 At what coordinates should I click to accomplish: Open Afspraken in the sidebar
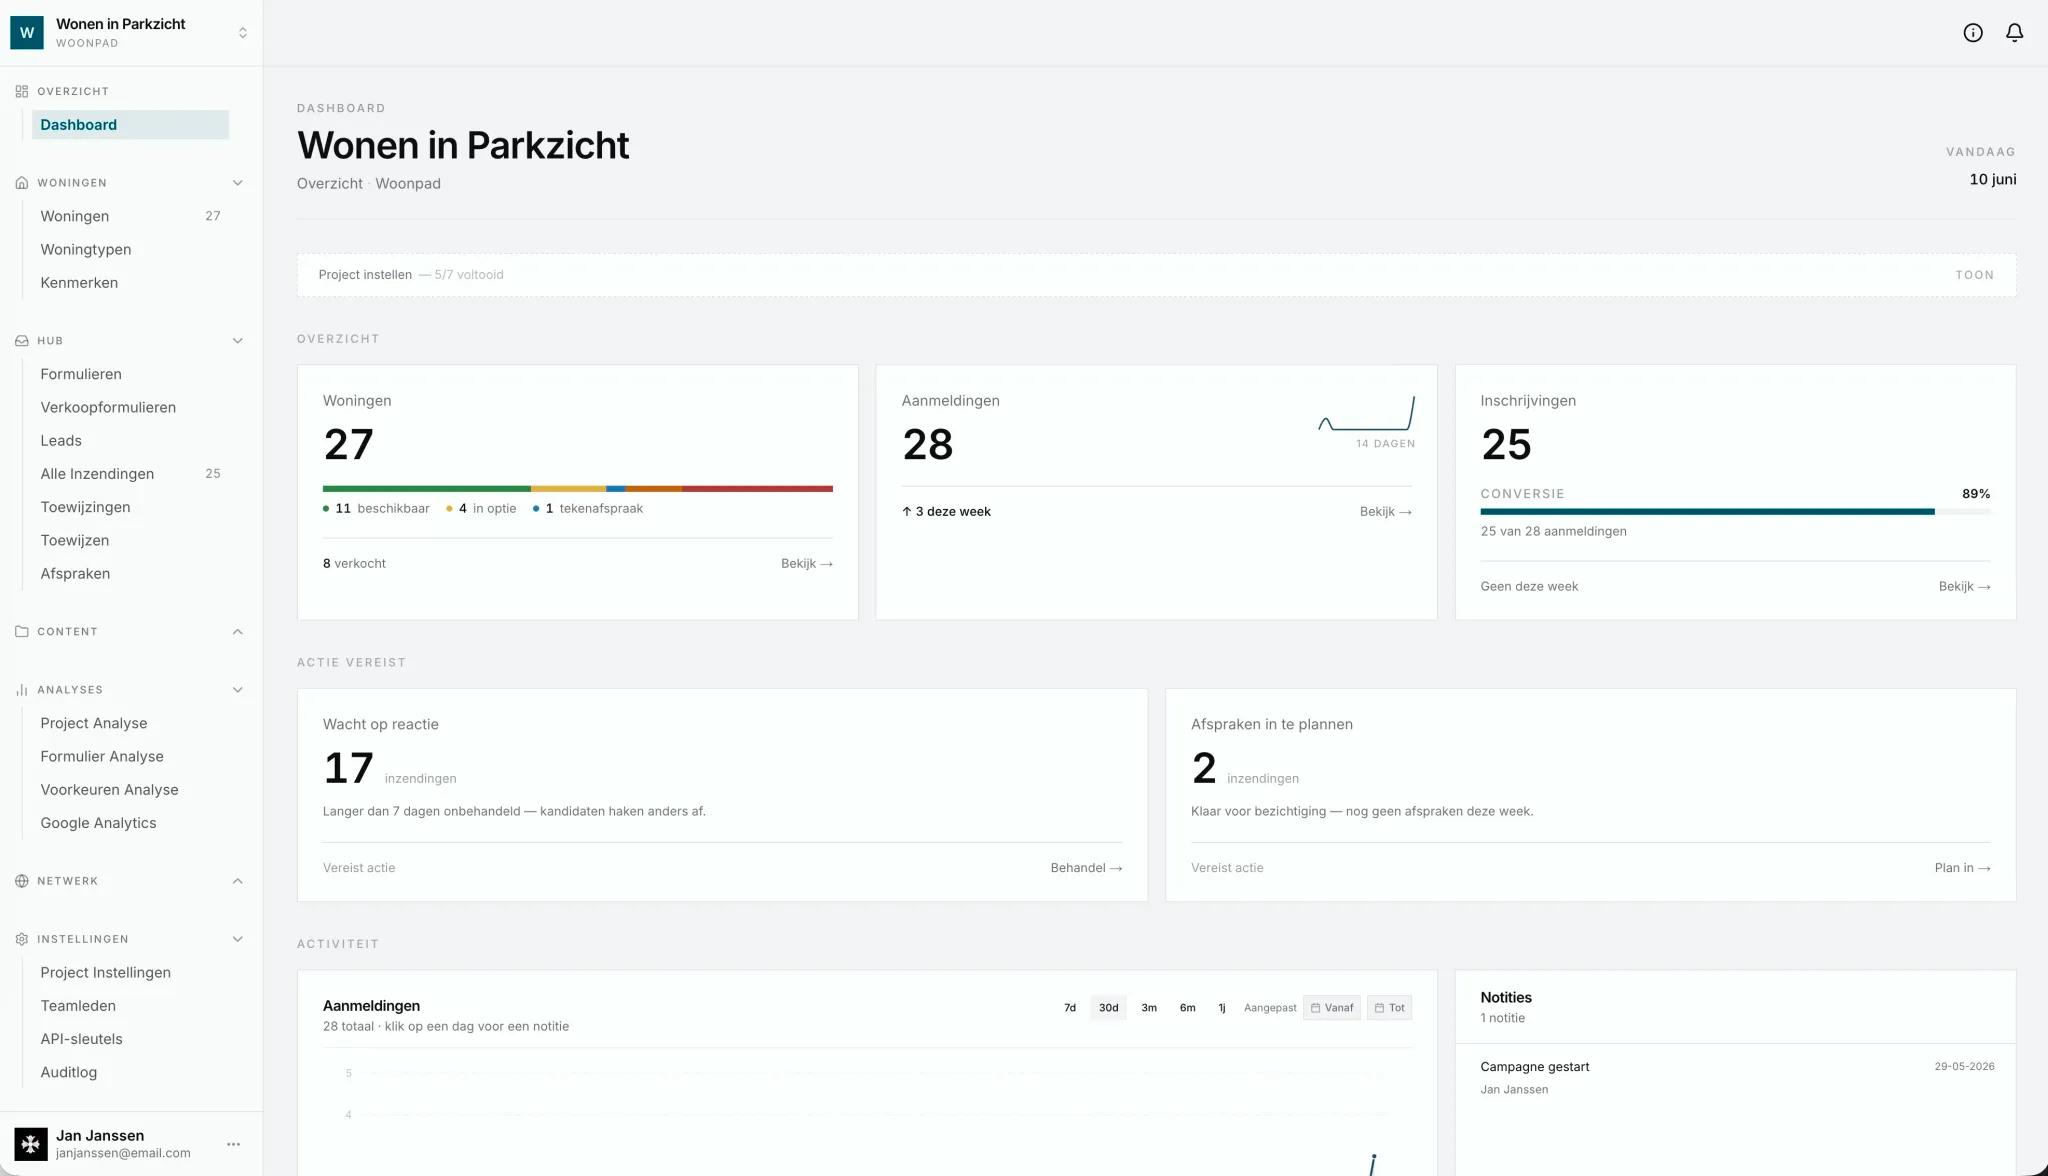(130, 574)
